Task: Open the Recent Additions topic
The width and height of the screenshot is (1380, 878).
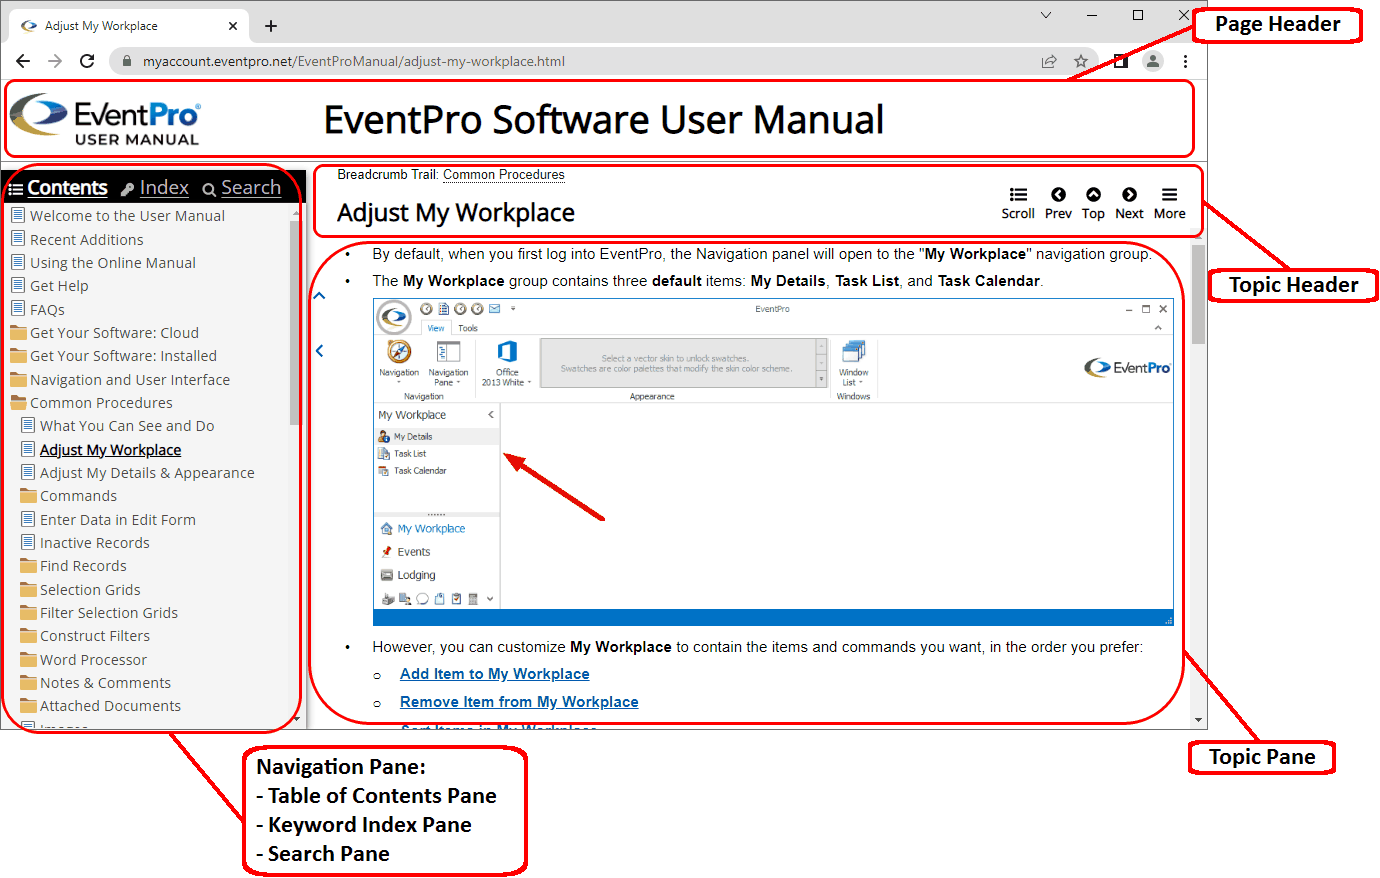Action: coord(77,240)
